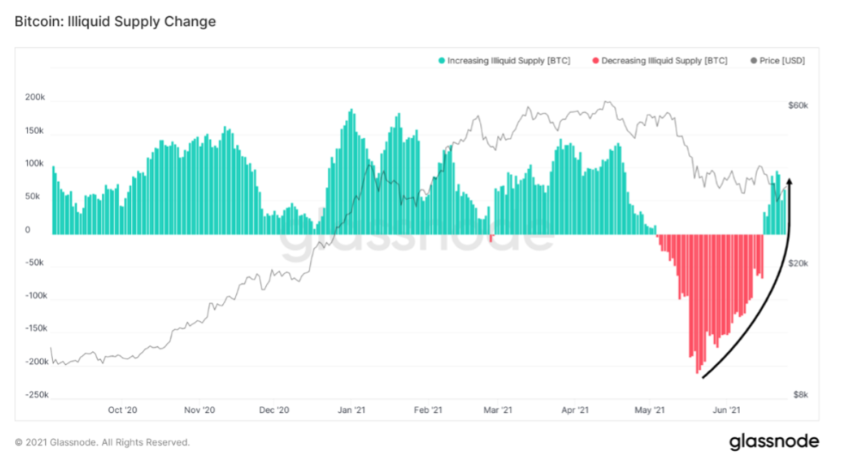Click the -250k y-axis label
This screenshot has width=850, height=457.
36,395
